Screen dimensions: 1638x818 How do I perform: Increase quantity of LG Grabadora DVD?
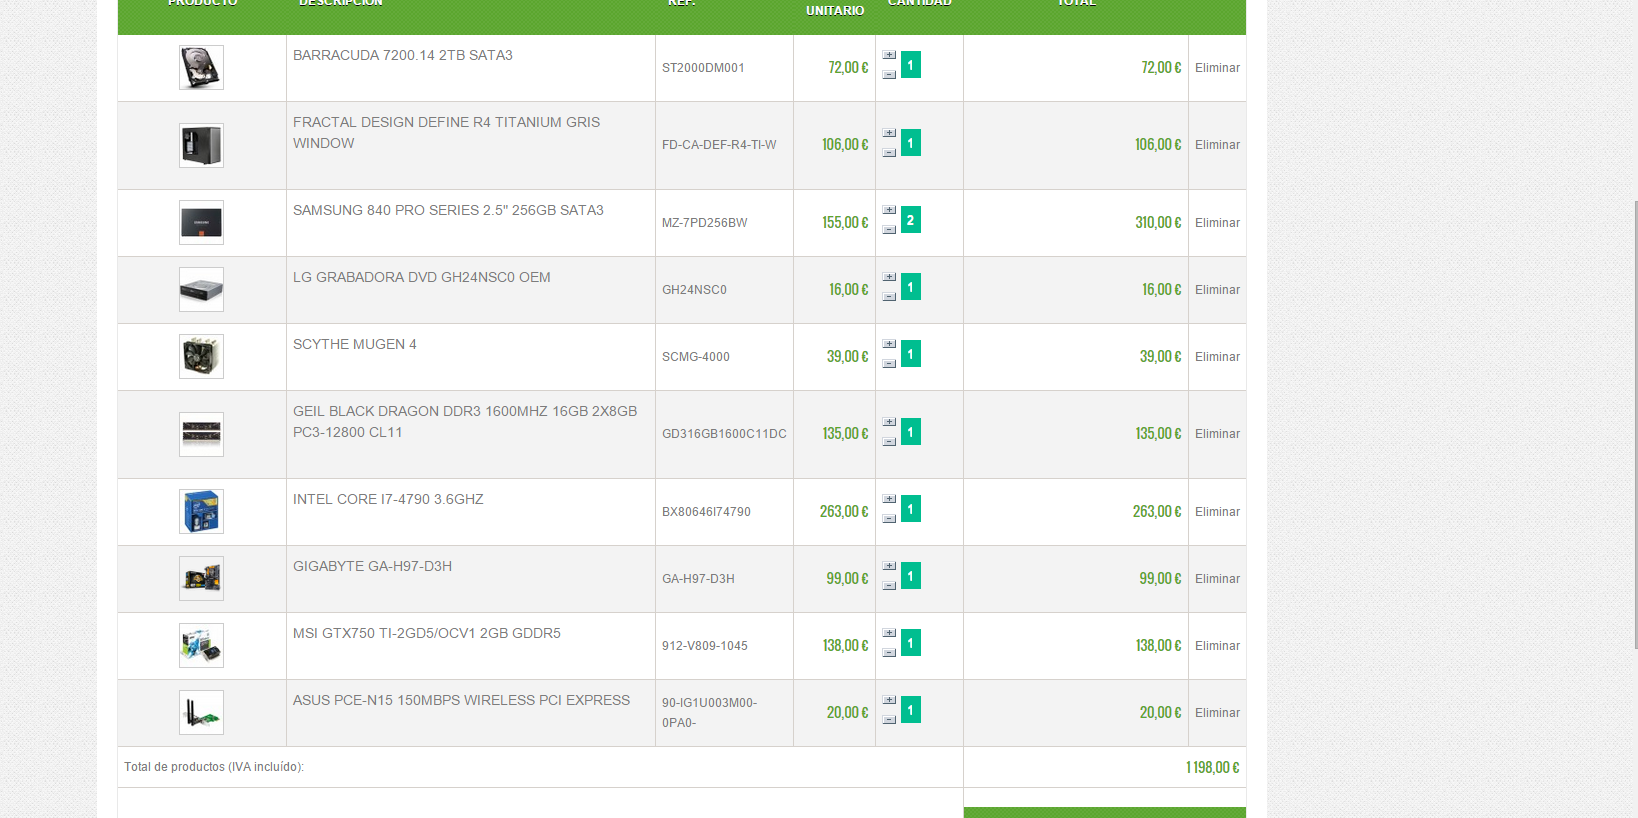889,277
